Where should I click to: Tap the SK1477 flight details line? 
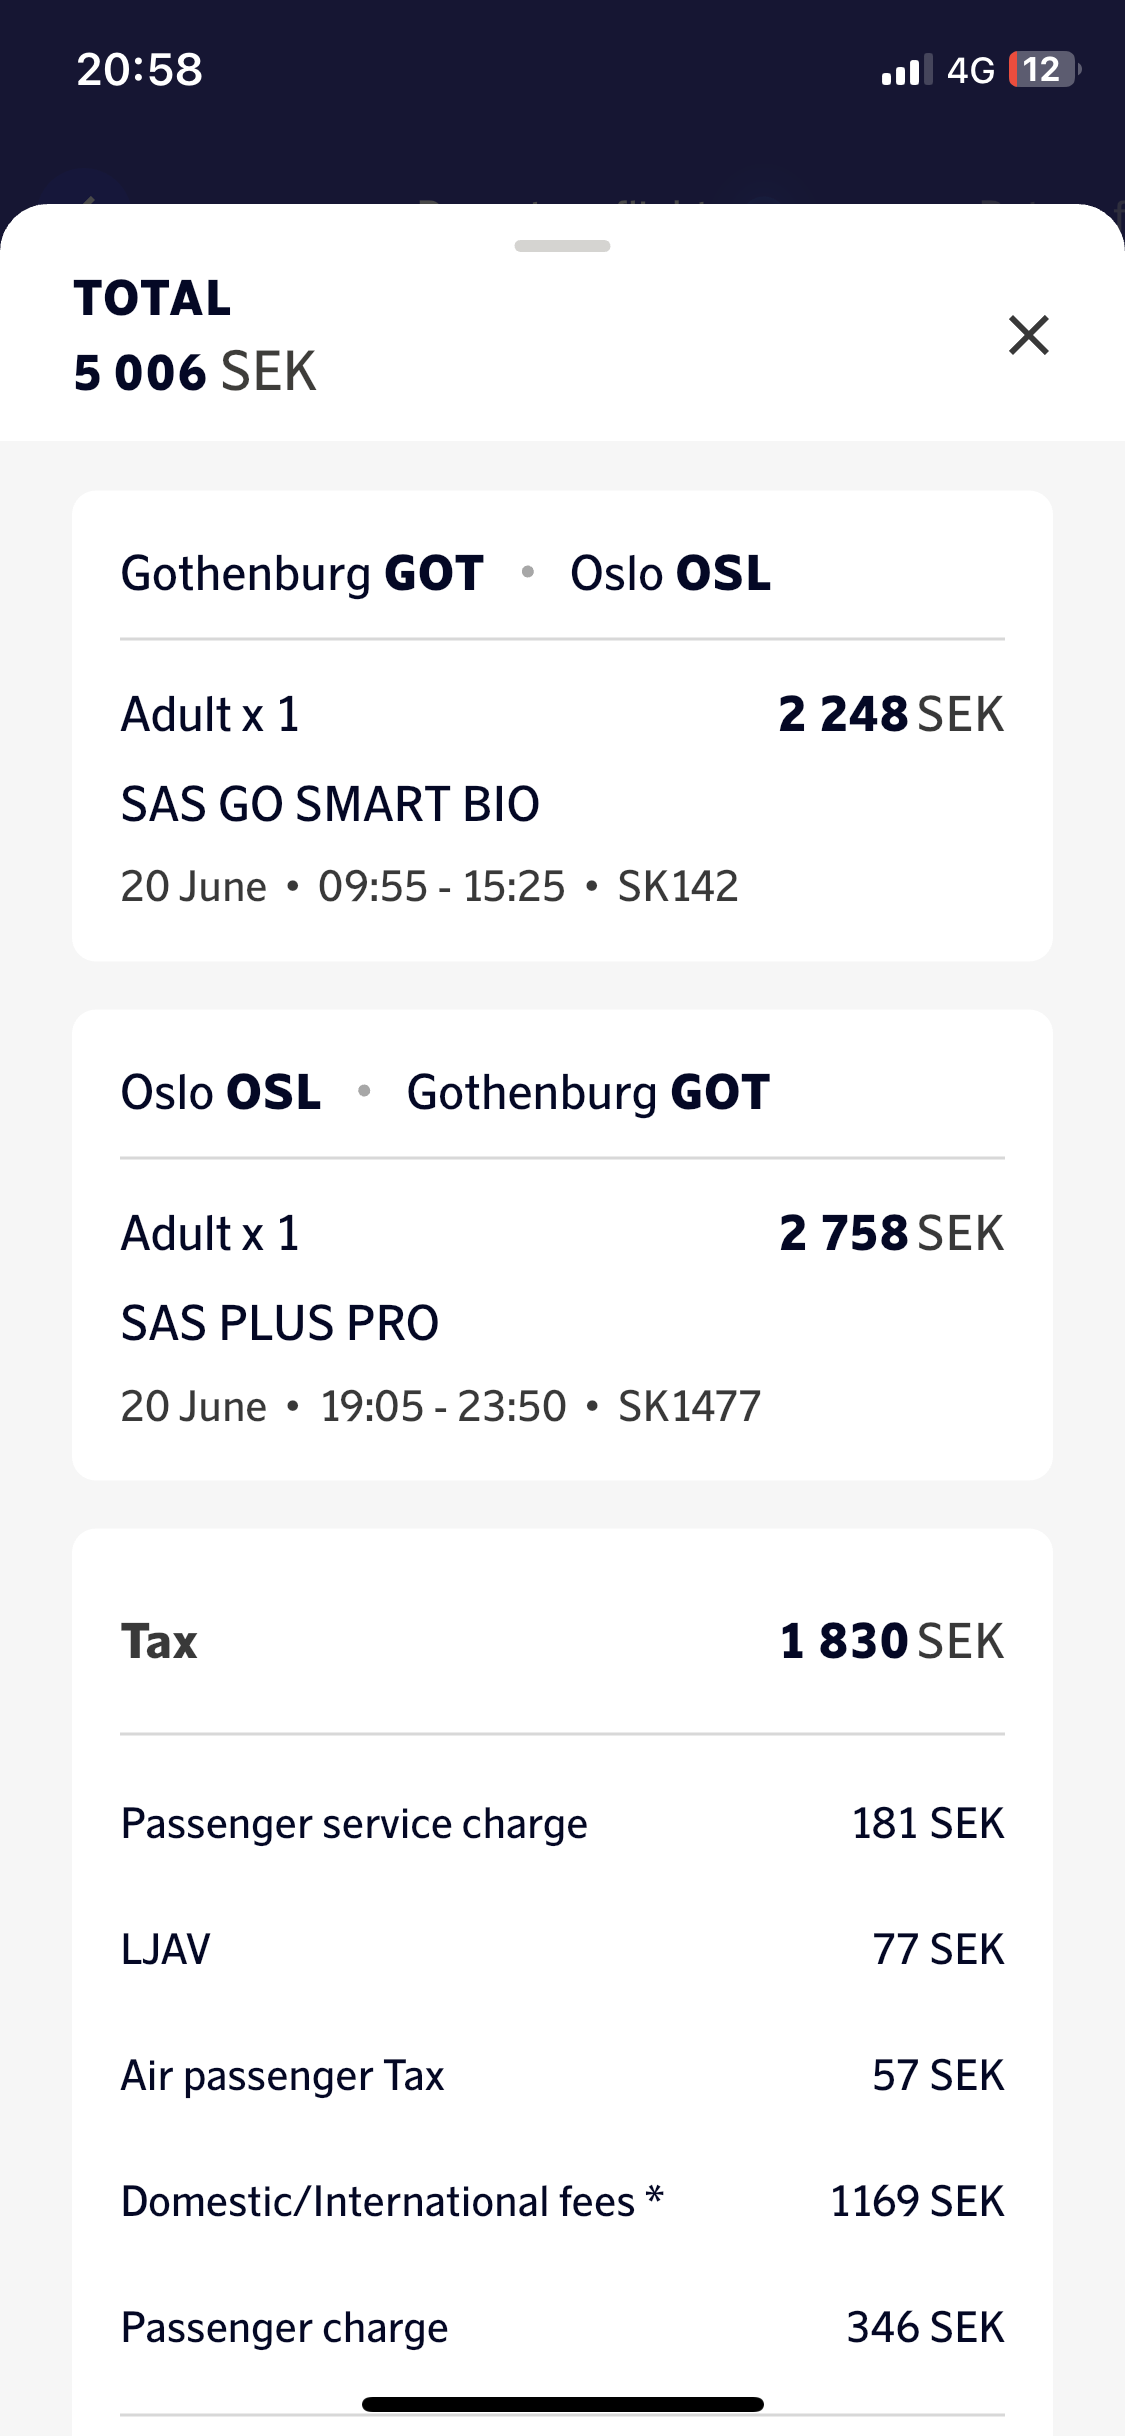click(x=441, y=1406)
